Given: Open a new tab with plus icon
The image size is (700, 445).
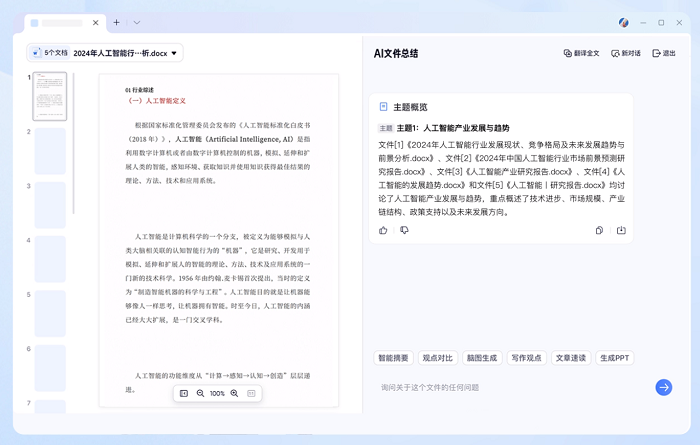Looking at the screenshot, I should [116, 22].
